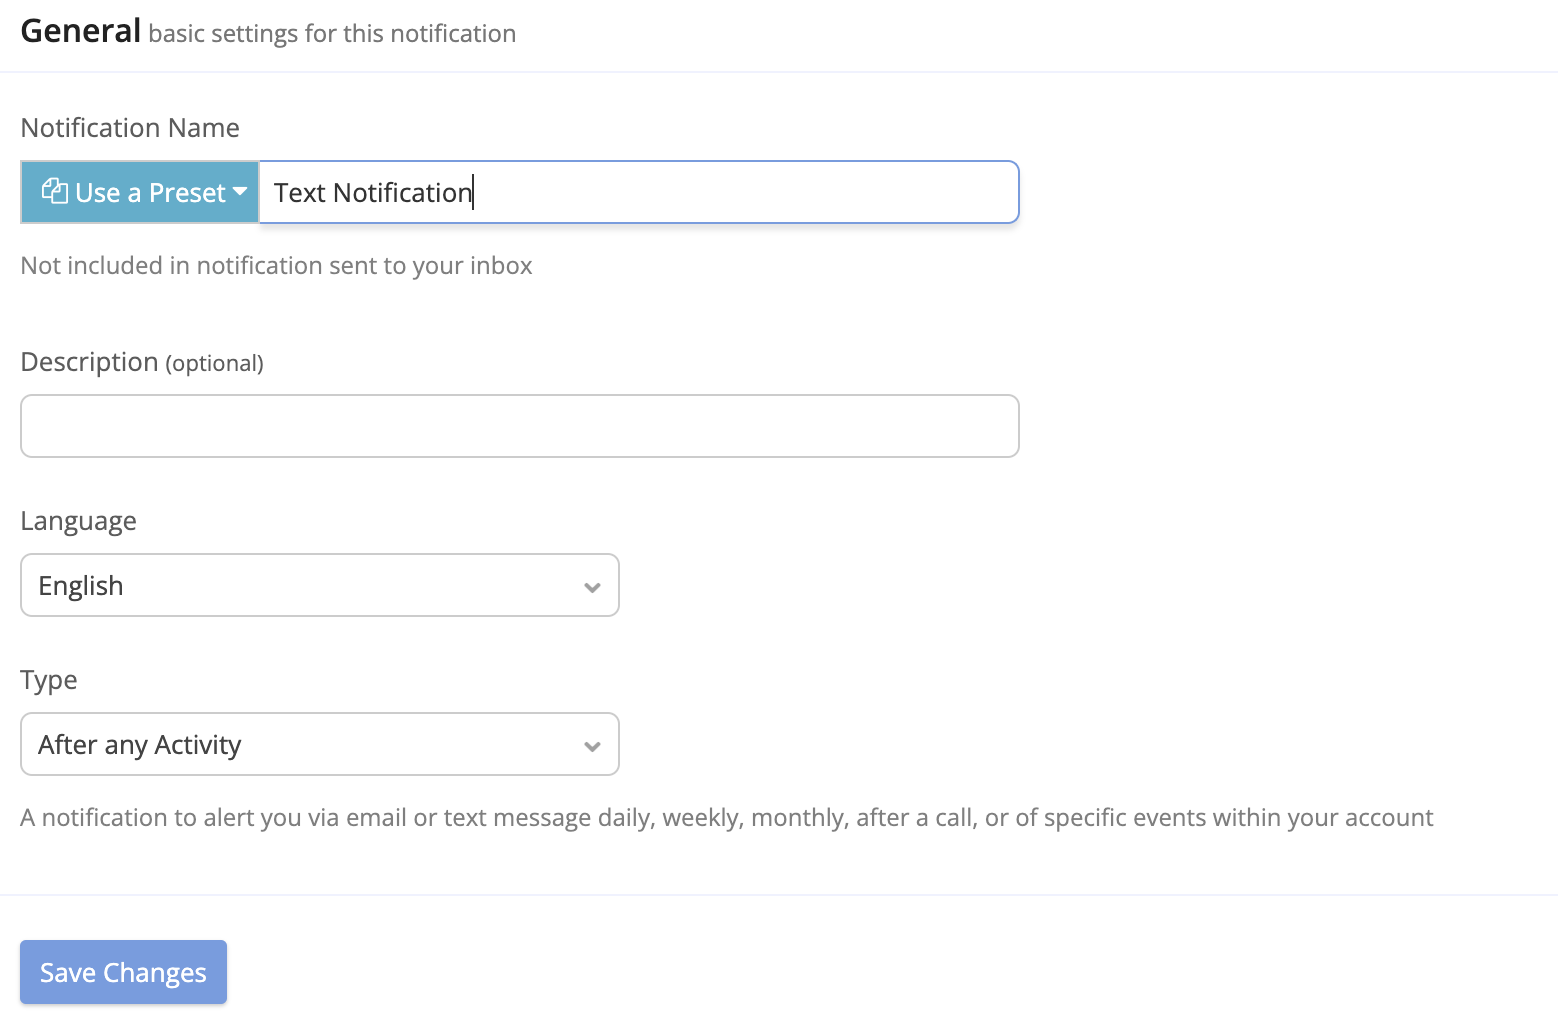Click the Save Changes button
Viewport: 1558px width, 1018px height.
(x=122, y=971)
